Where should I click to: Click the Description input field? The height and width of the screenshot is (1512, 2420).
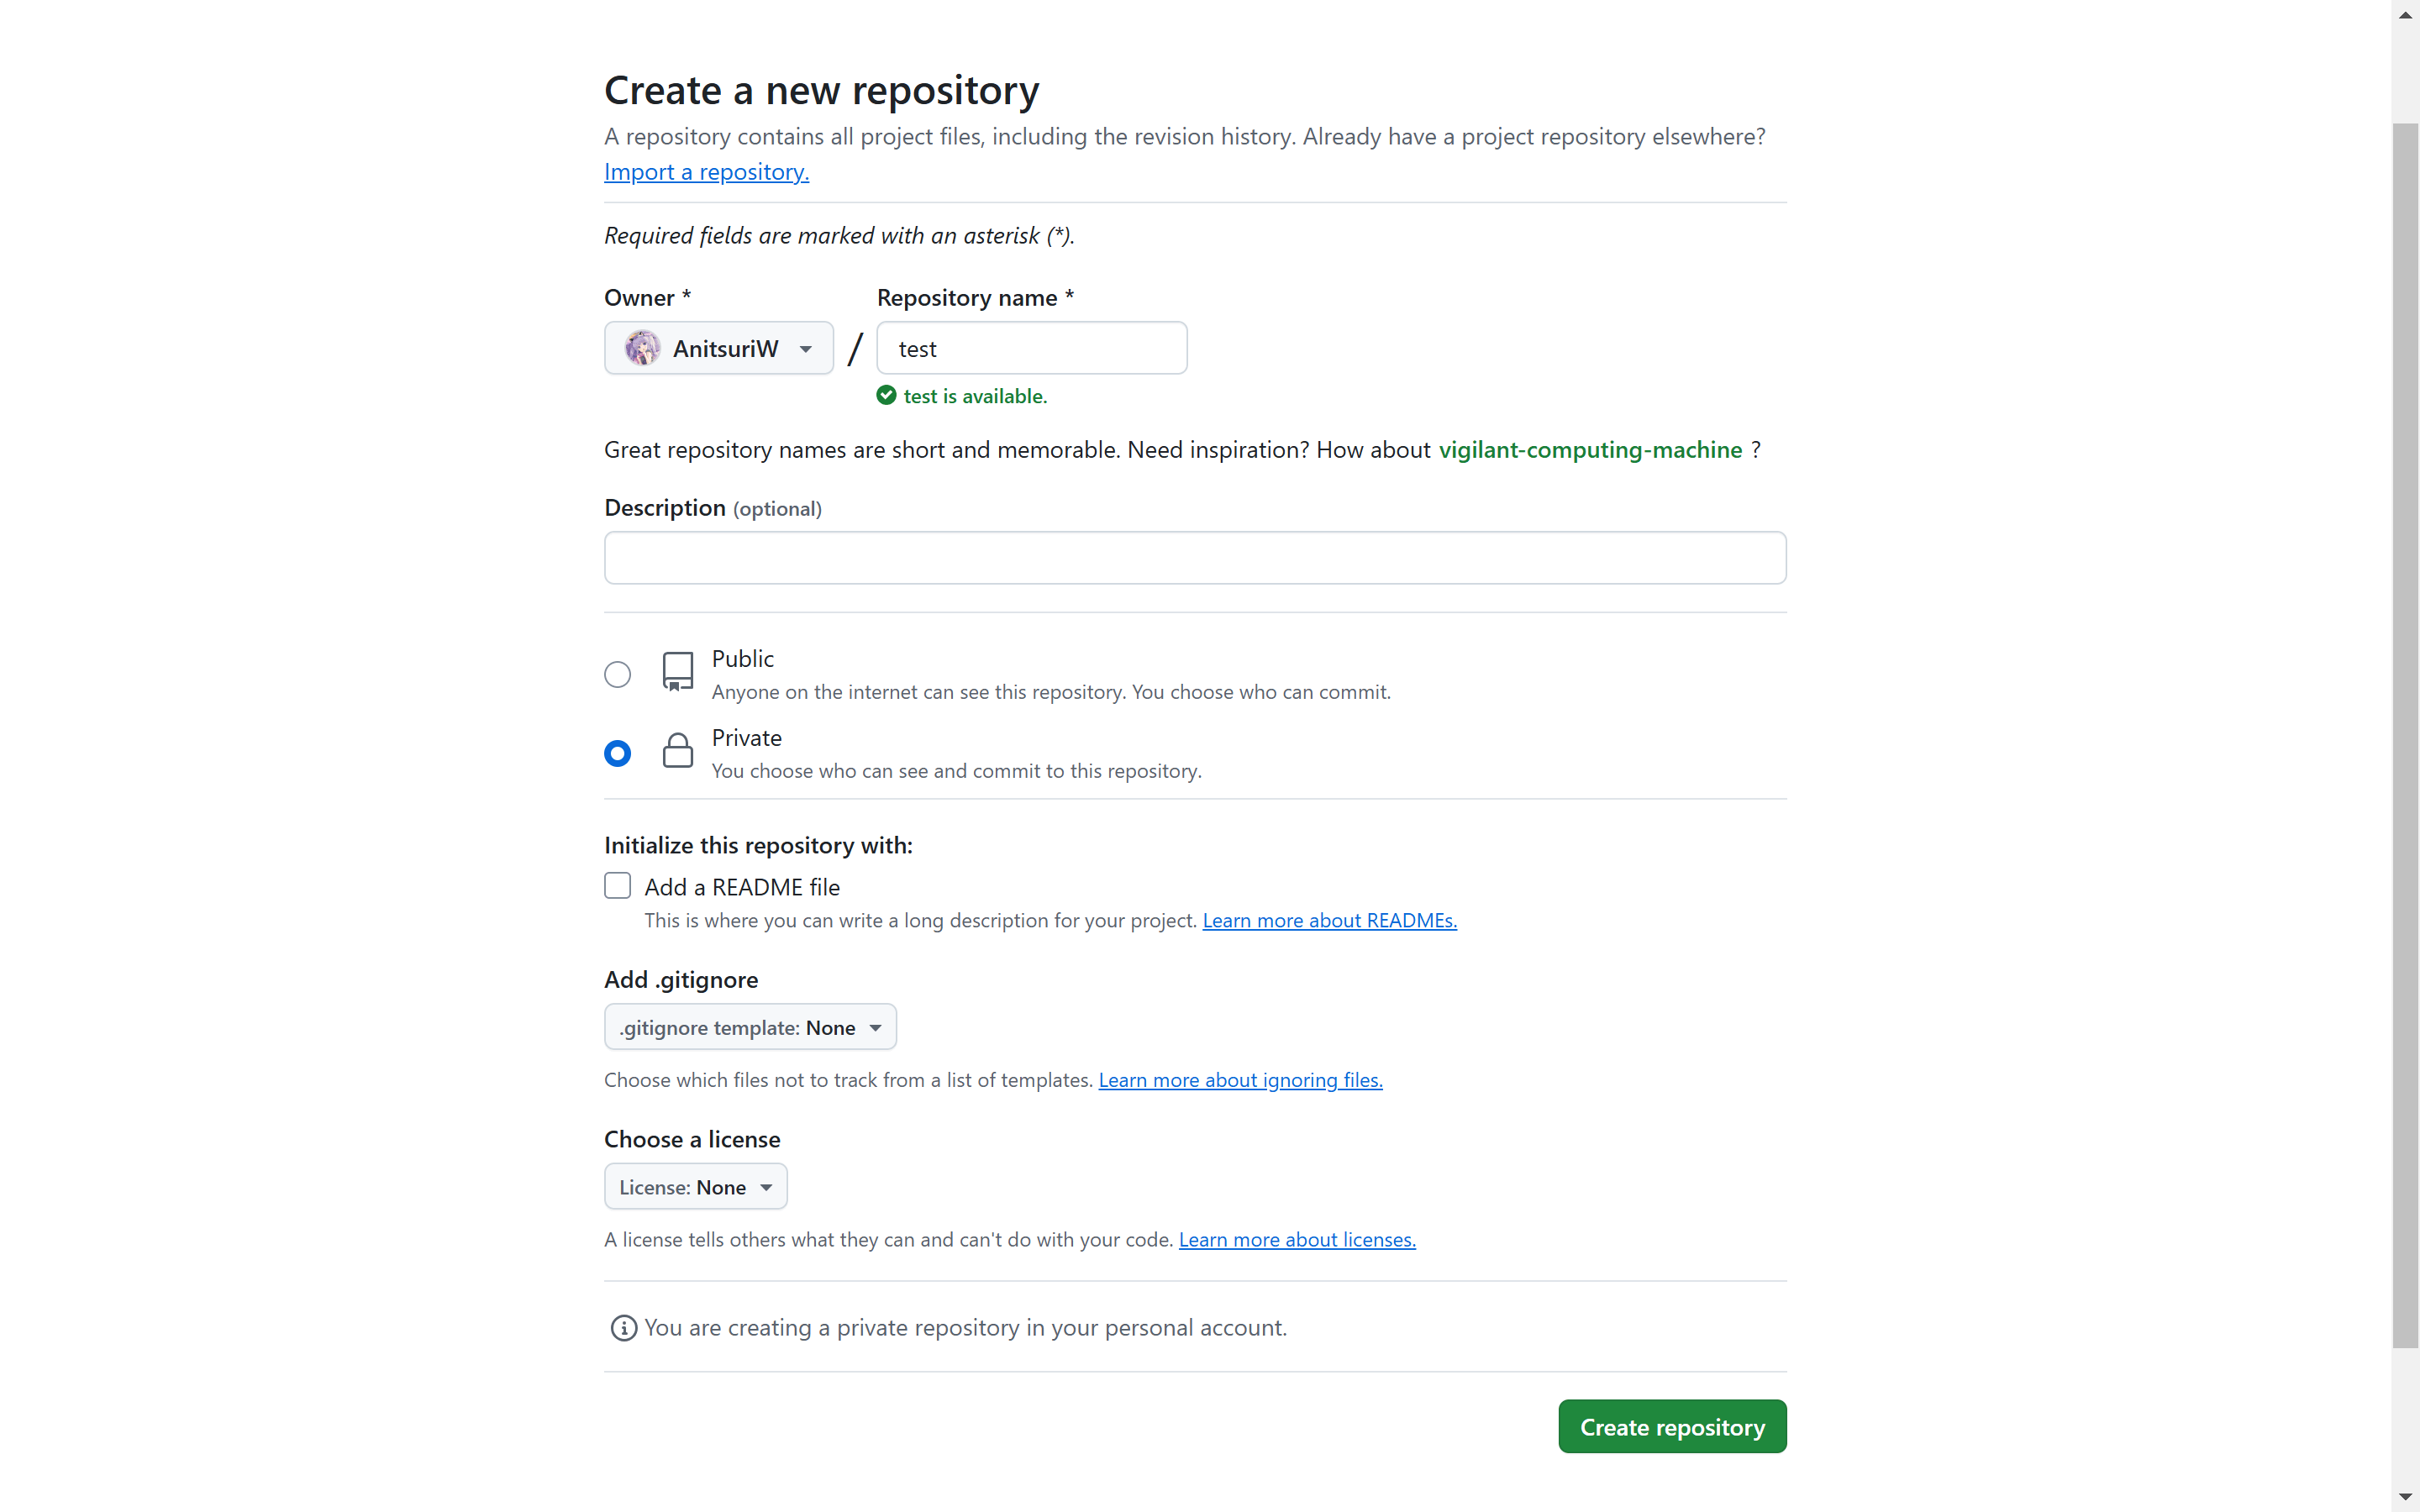[x=1195, y=558]
